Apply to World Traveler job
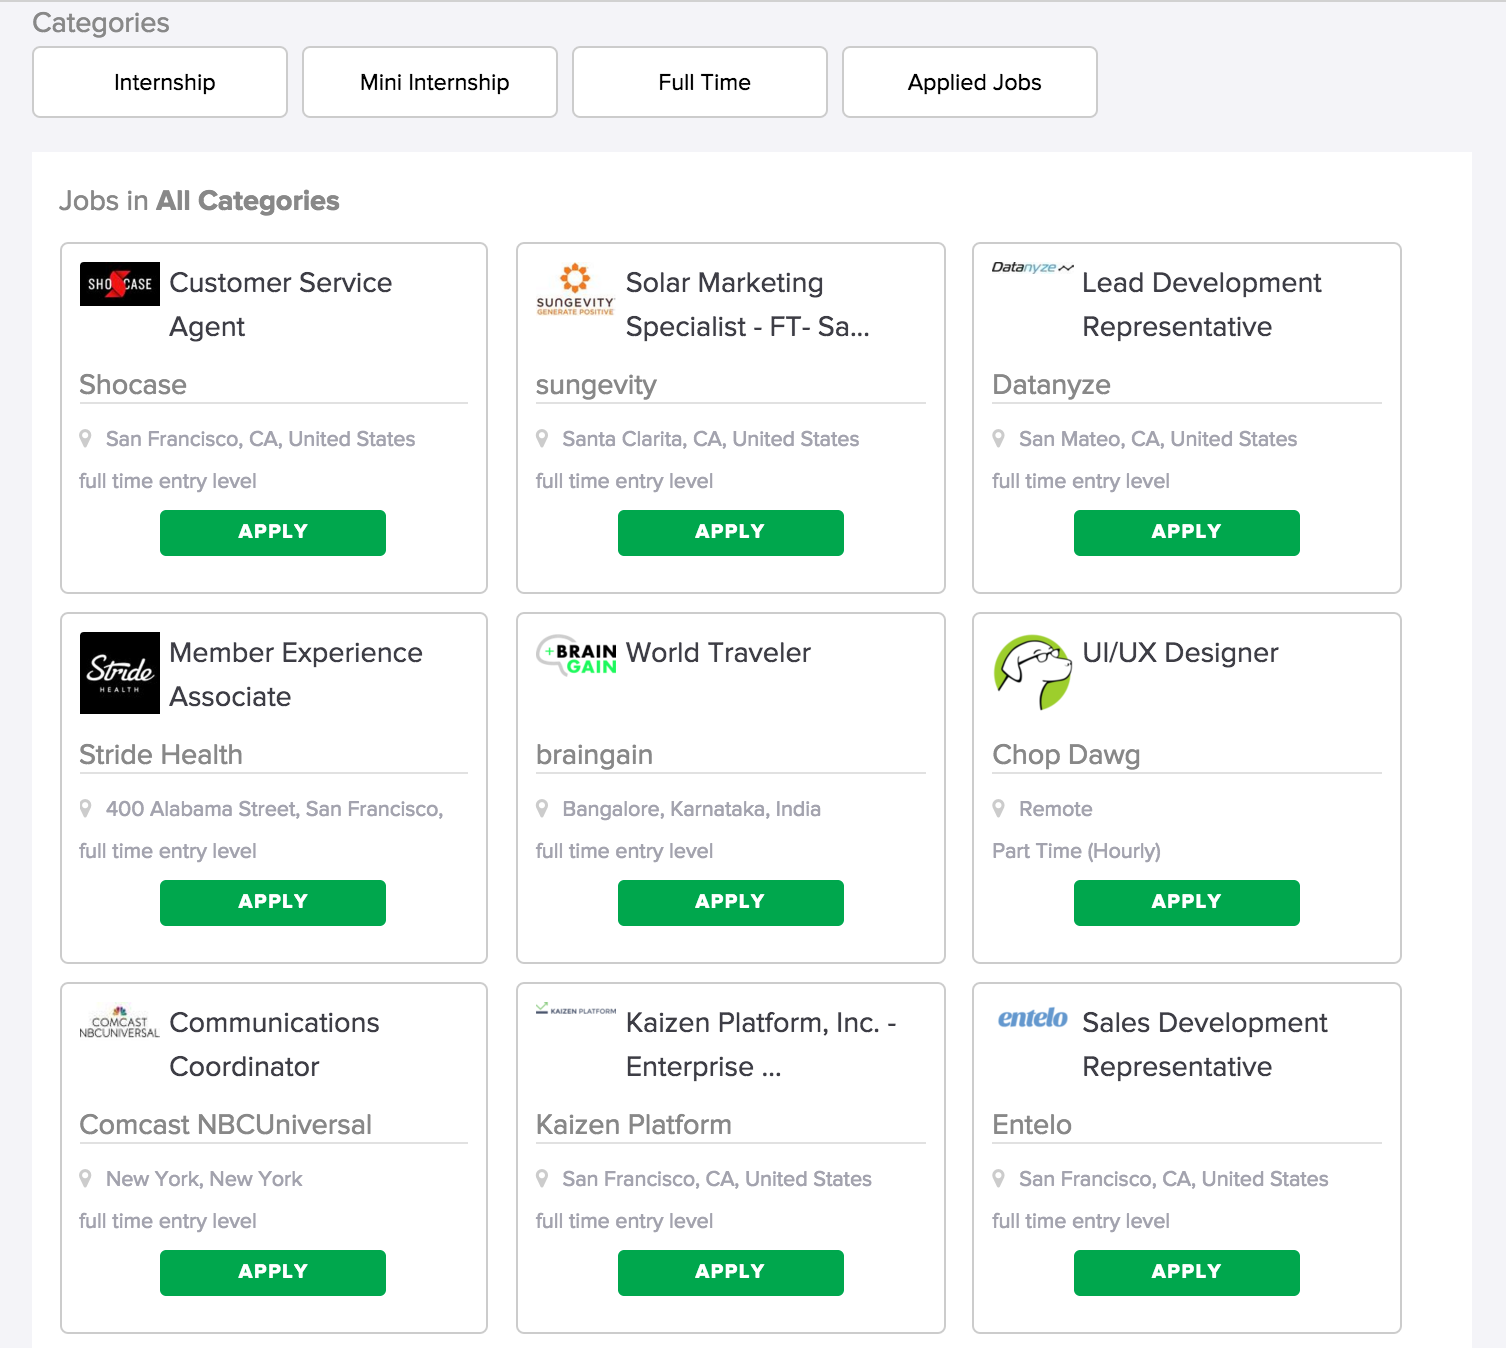 point(730,903)
